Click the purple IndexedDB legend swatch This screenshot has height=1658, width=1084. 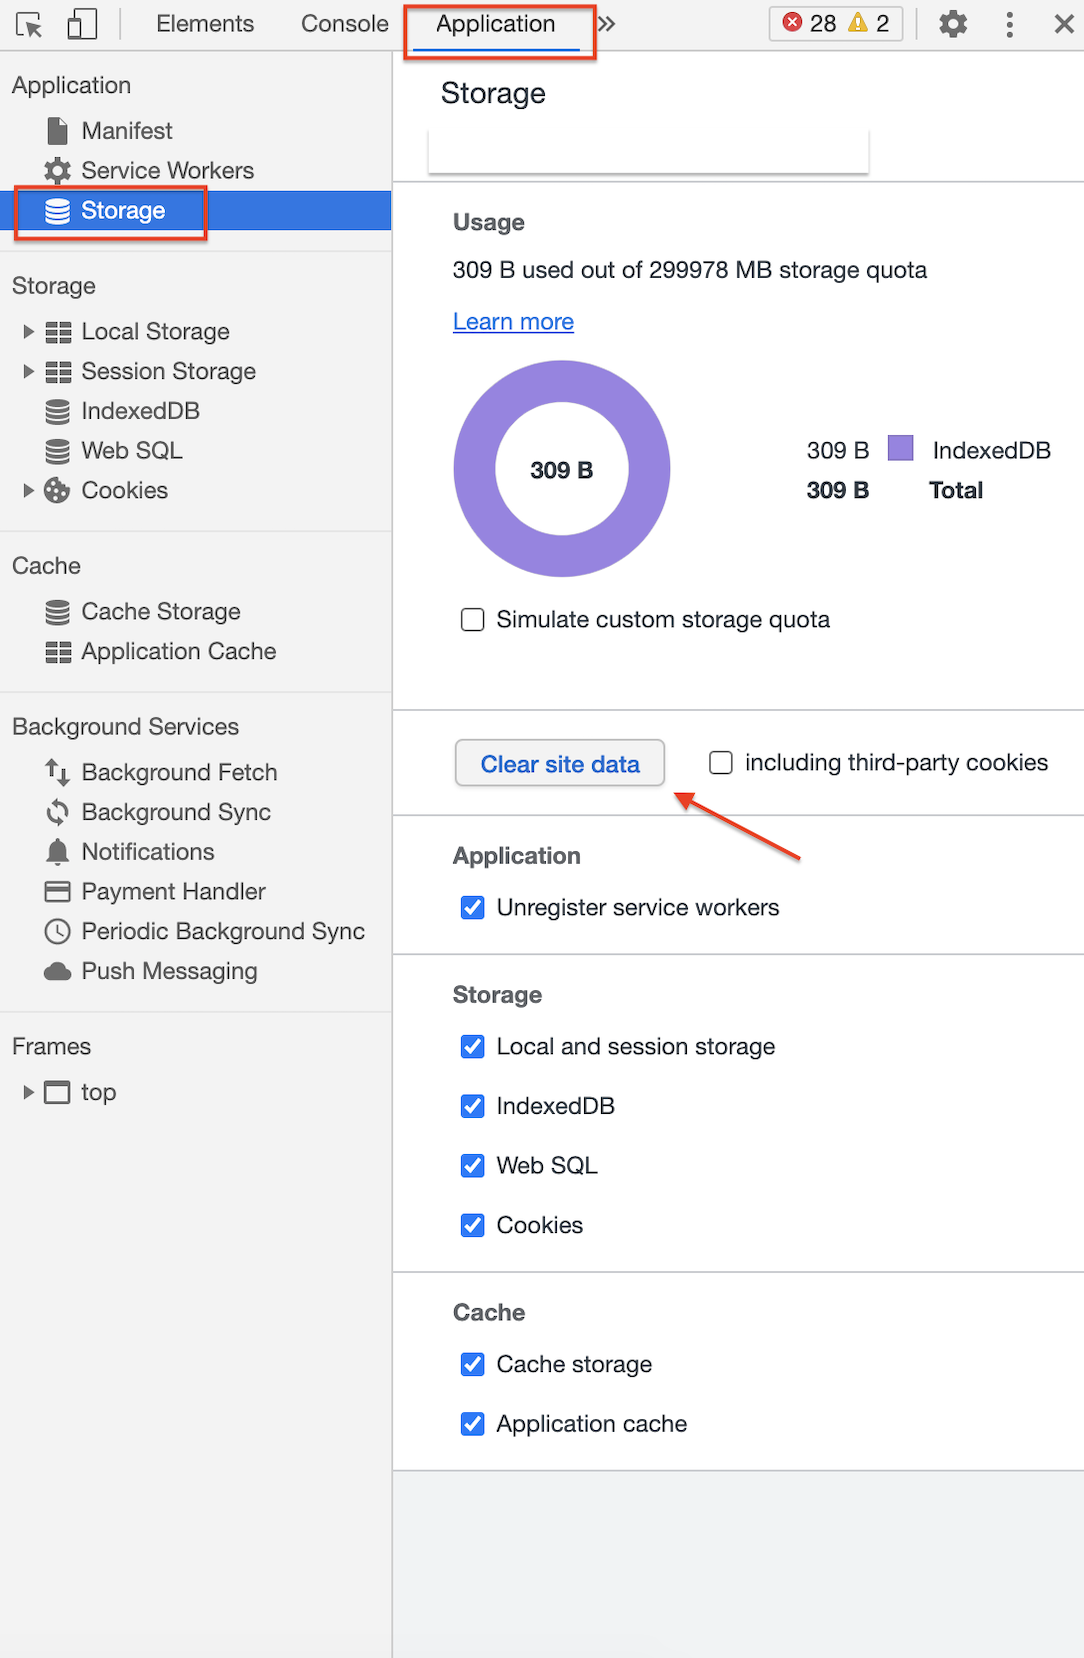[x=901, y=448]
